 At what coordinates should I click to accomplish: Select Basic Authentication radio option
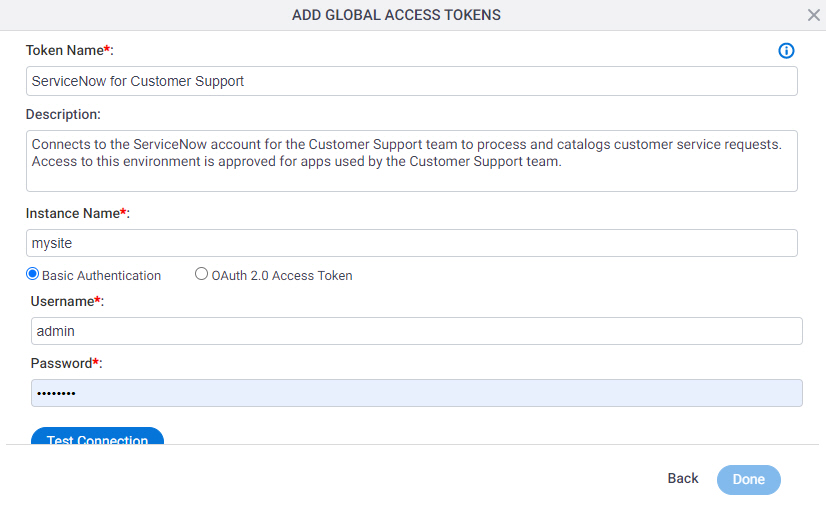[33, 274]
